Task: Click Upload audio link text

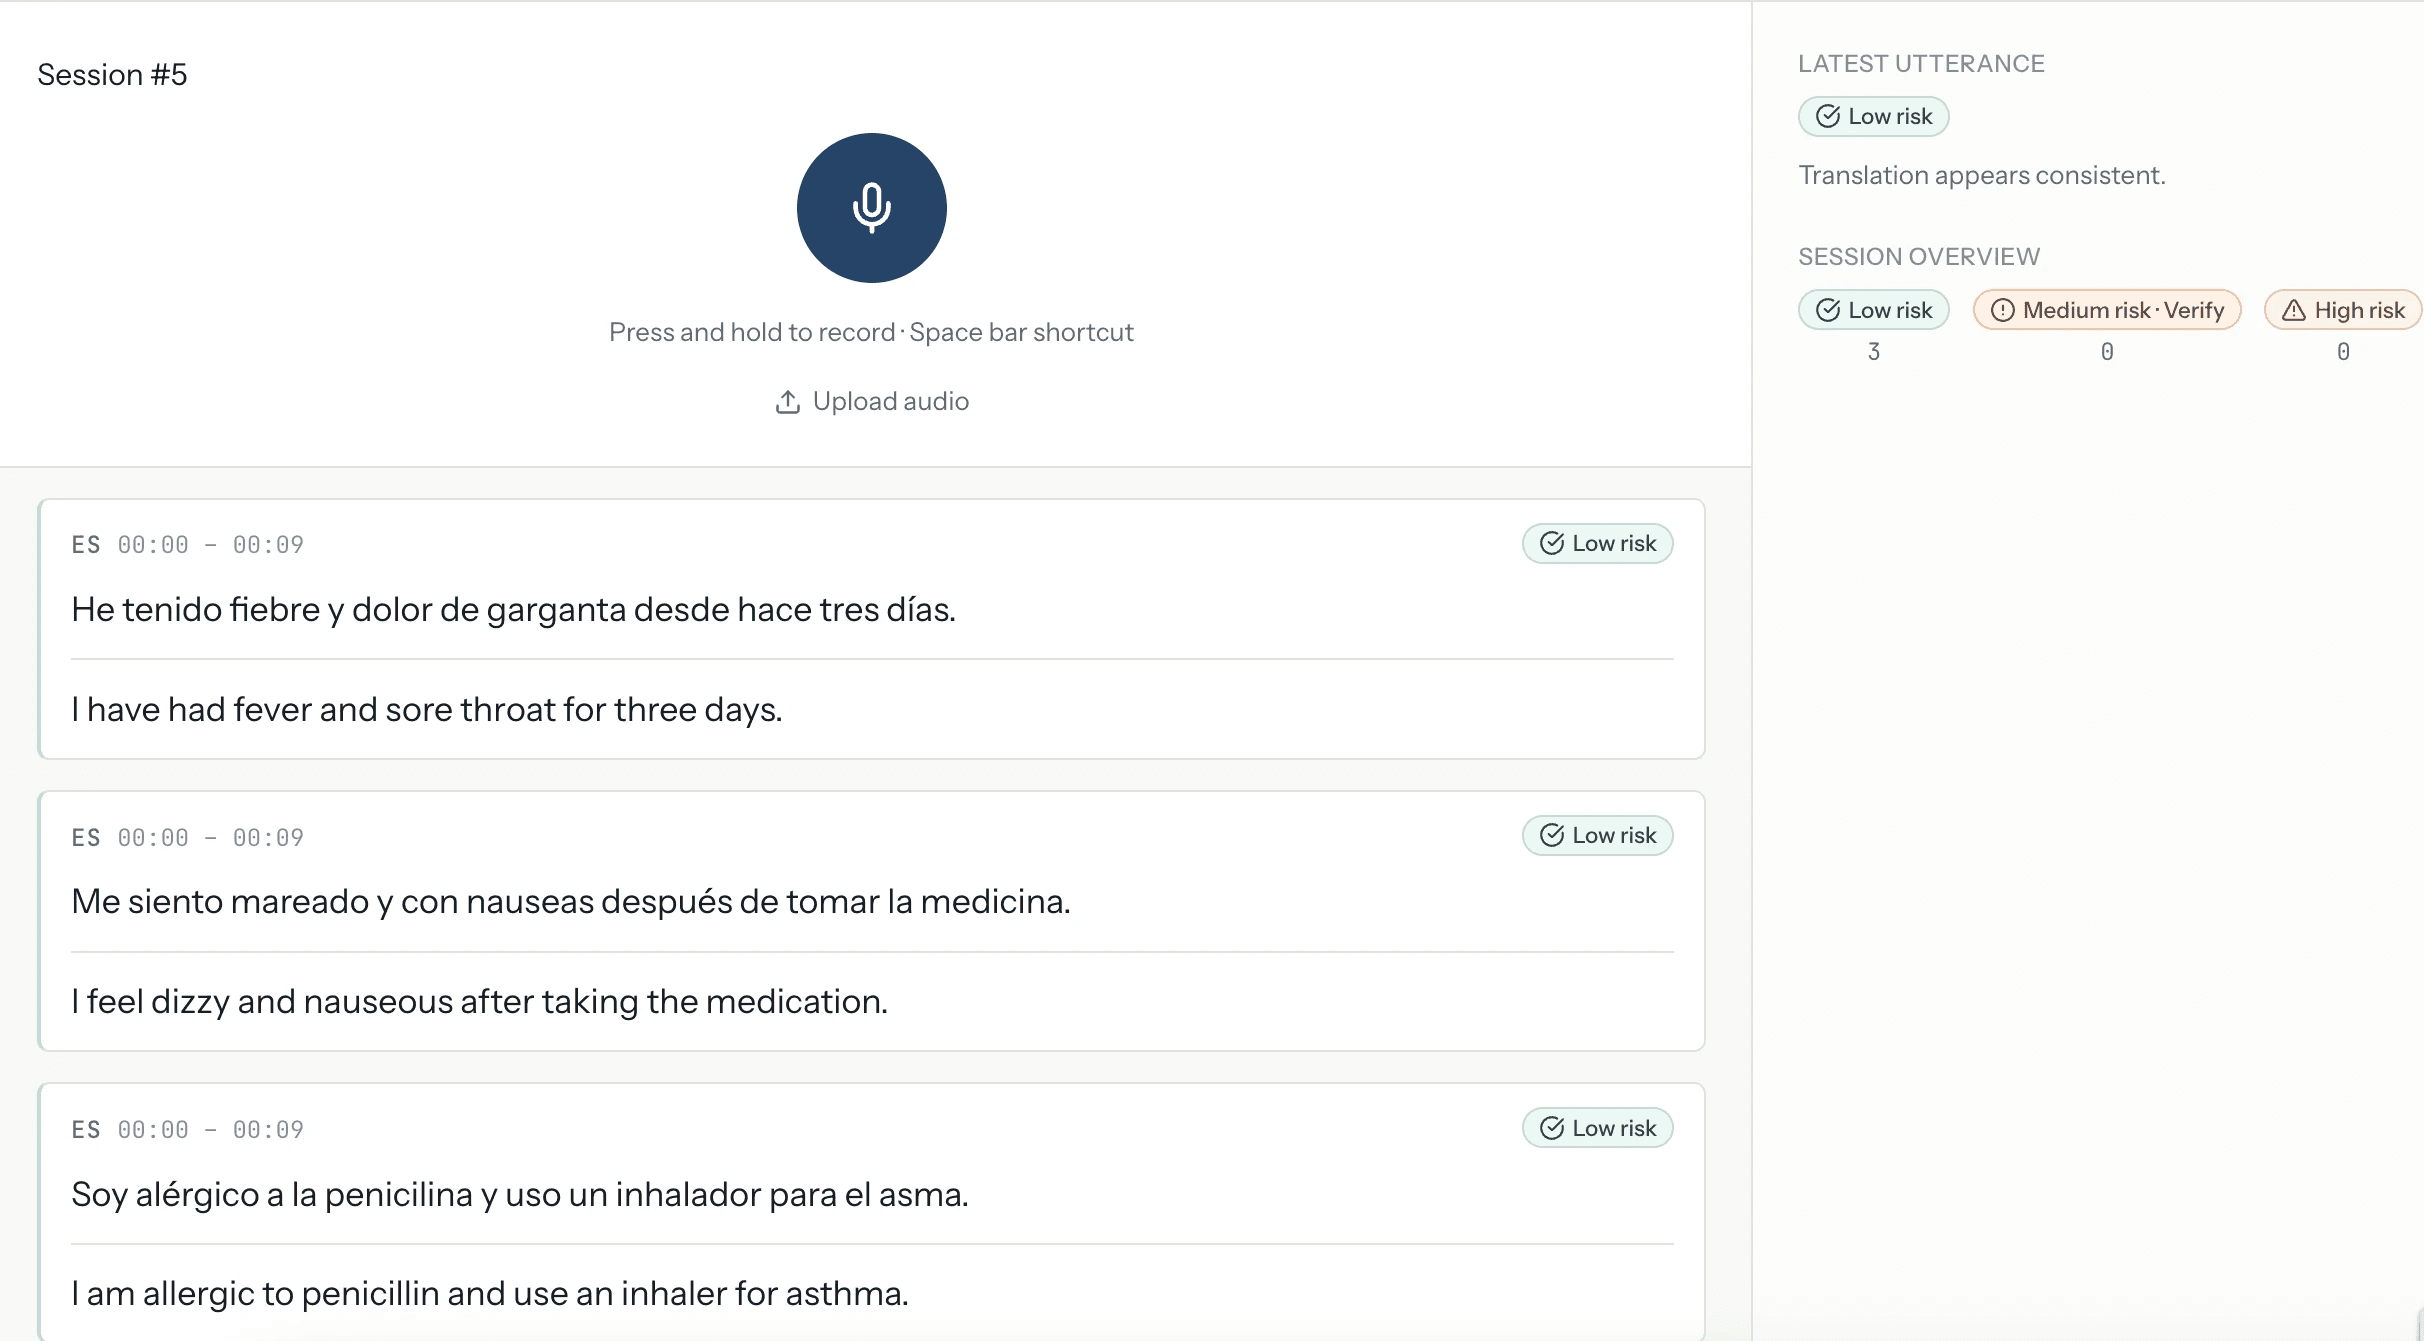Action: [x=890, y=402]
